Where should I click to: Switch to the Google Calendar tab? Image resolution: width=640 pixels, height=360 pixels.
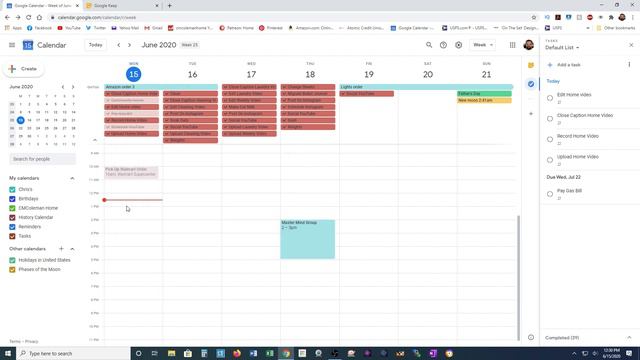coord(42,6)
